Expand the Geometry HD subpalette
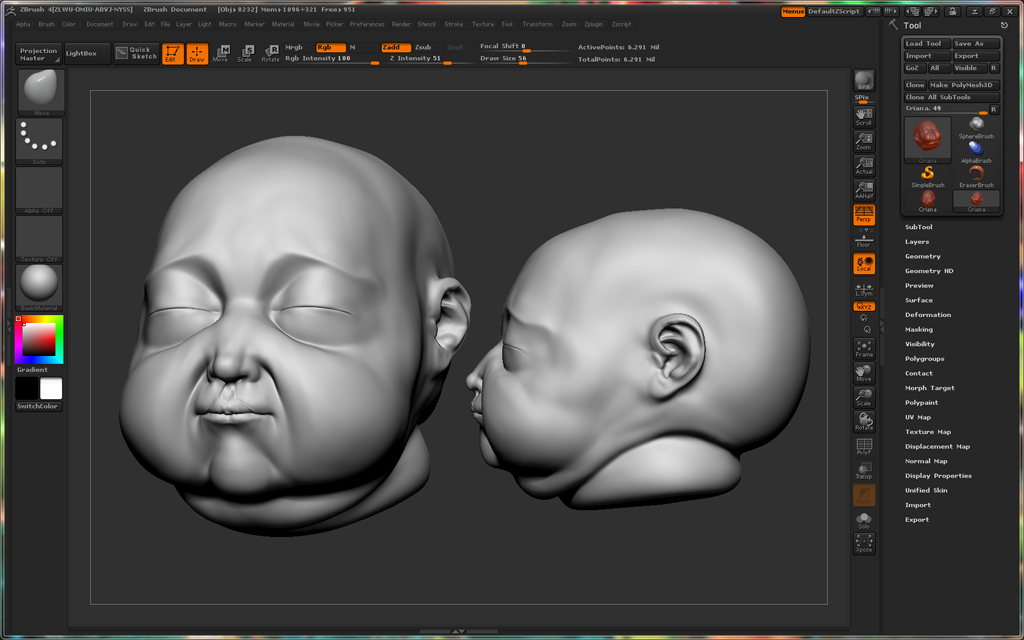1024x640 pixels. point(929,271)
